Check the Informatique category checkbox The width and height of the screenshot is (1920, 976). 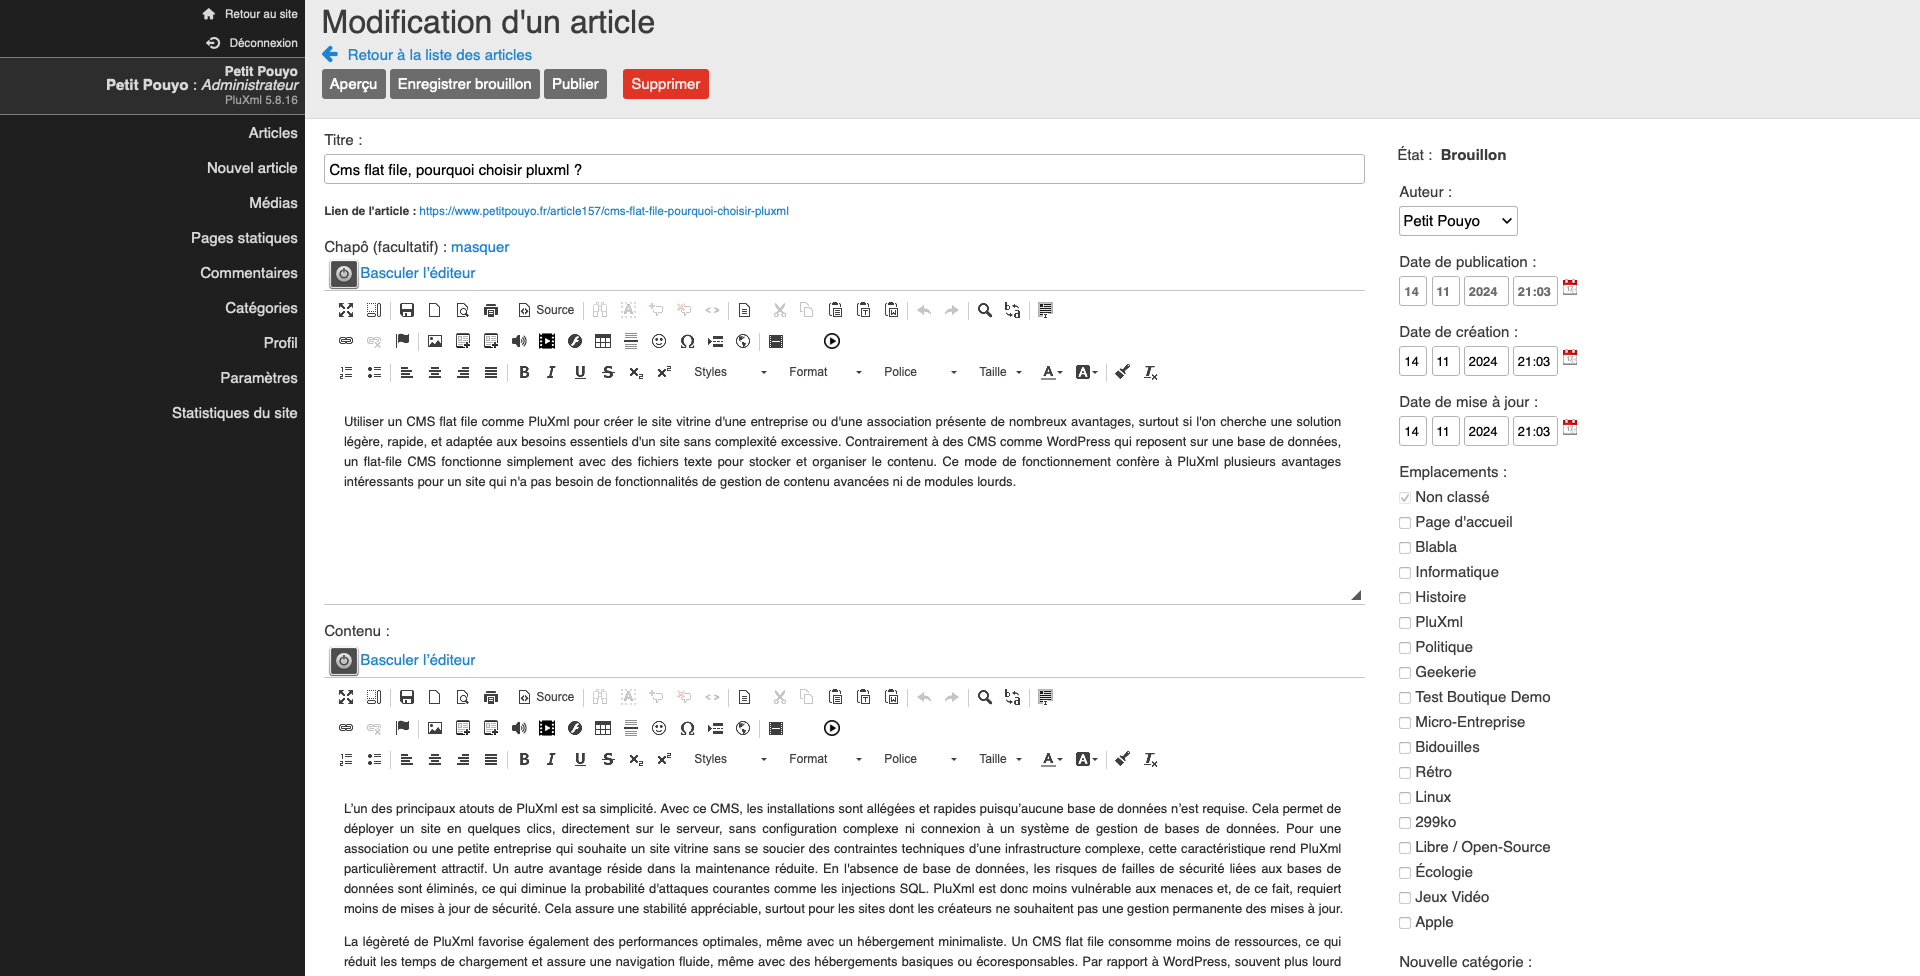[x=1405, y=573]
